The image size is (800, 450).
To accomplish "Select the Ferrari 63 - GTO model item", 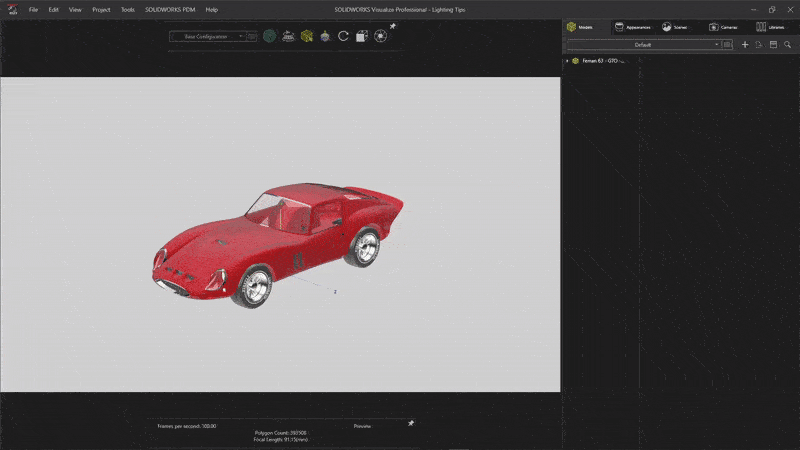I will tap(599, 61).
